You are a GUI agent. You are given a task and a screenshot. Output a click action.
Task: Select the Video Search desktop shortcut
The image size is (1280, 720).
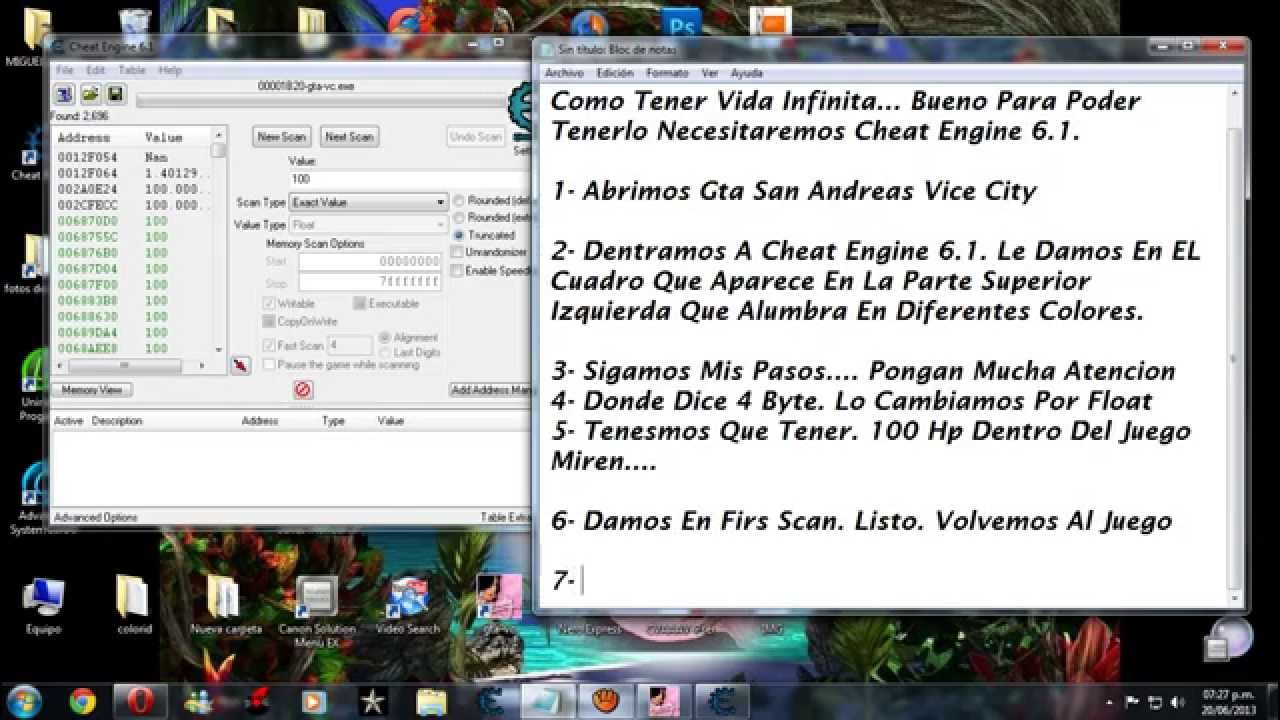click(408, 606)
